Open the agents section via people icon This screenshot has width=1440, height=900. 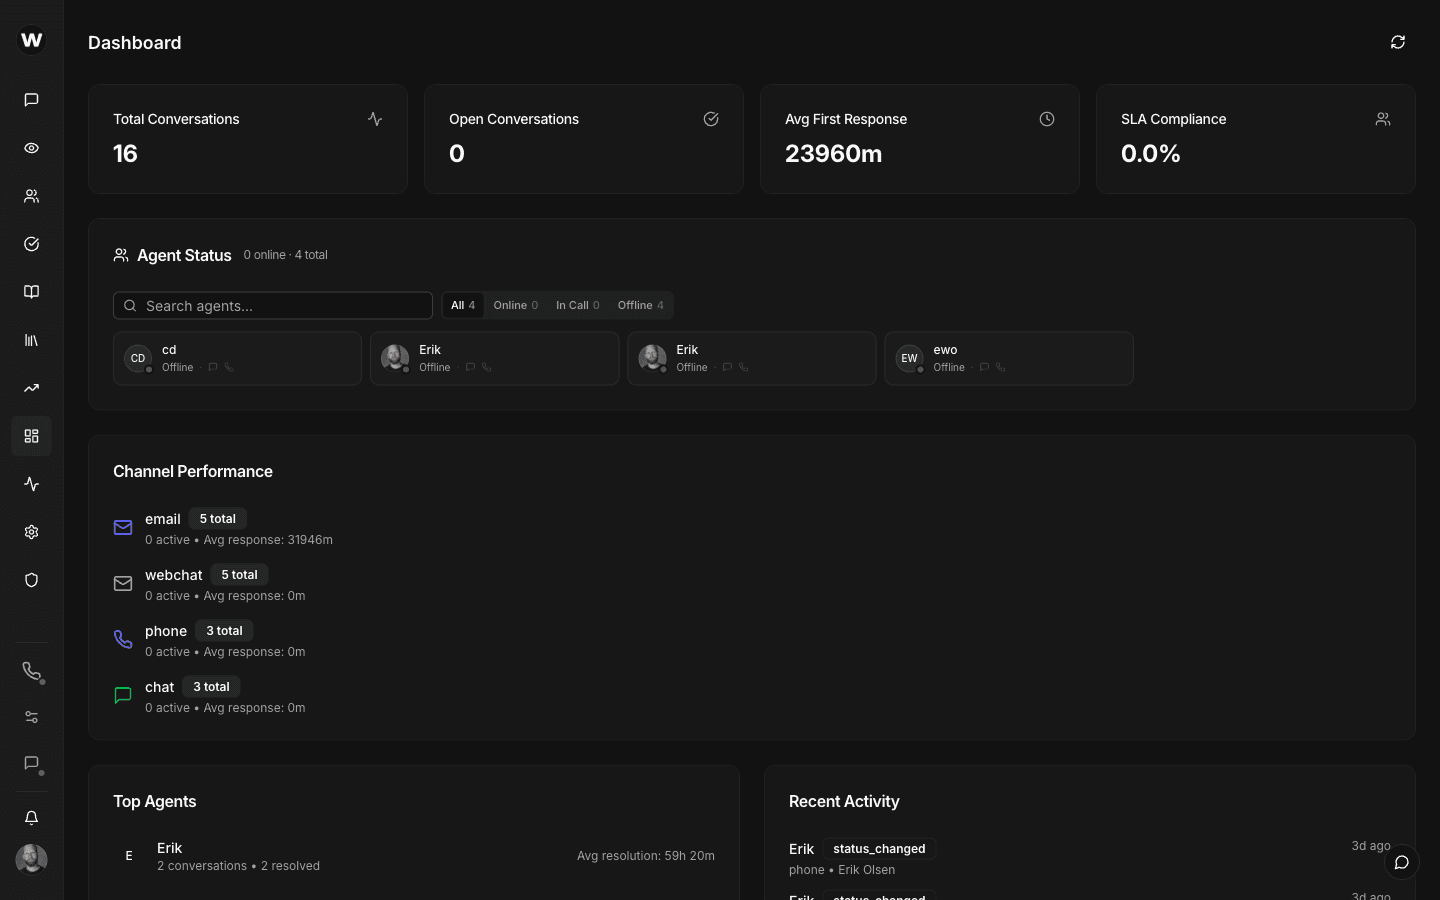click(x=31, y=196)
